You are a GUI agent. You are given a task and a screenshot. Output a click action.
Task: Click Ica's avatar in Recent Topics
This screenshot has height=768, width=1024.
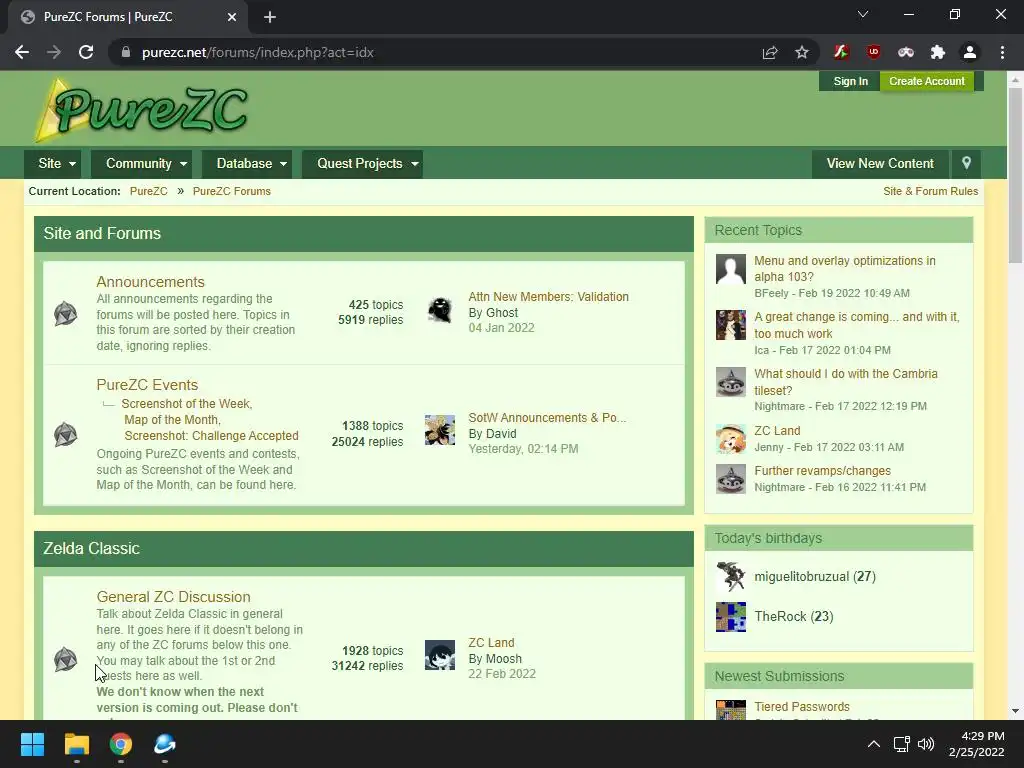[x=731, y=325]
